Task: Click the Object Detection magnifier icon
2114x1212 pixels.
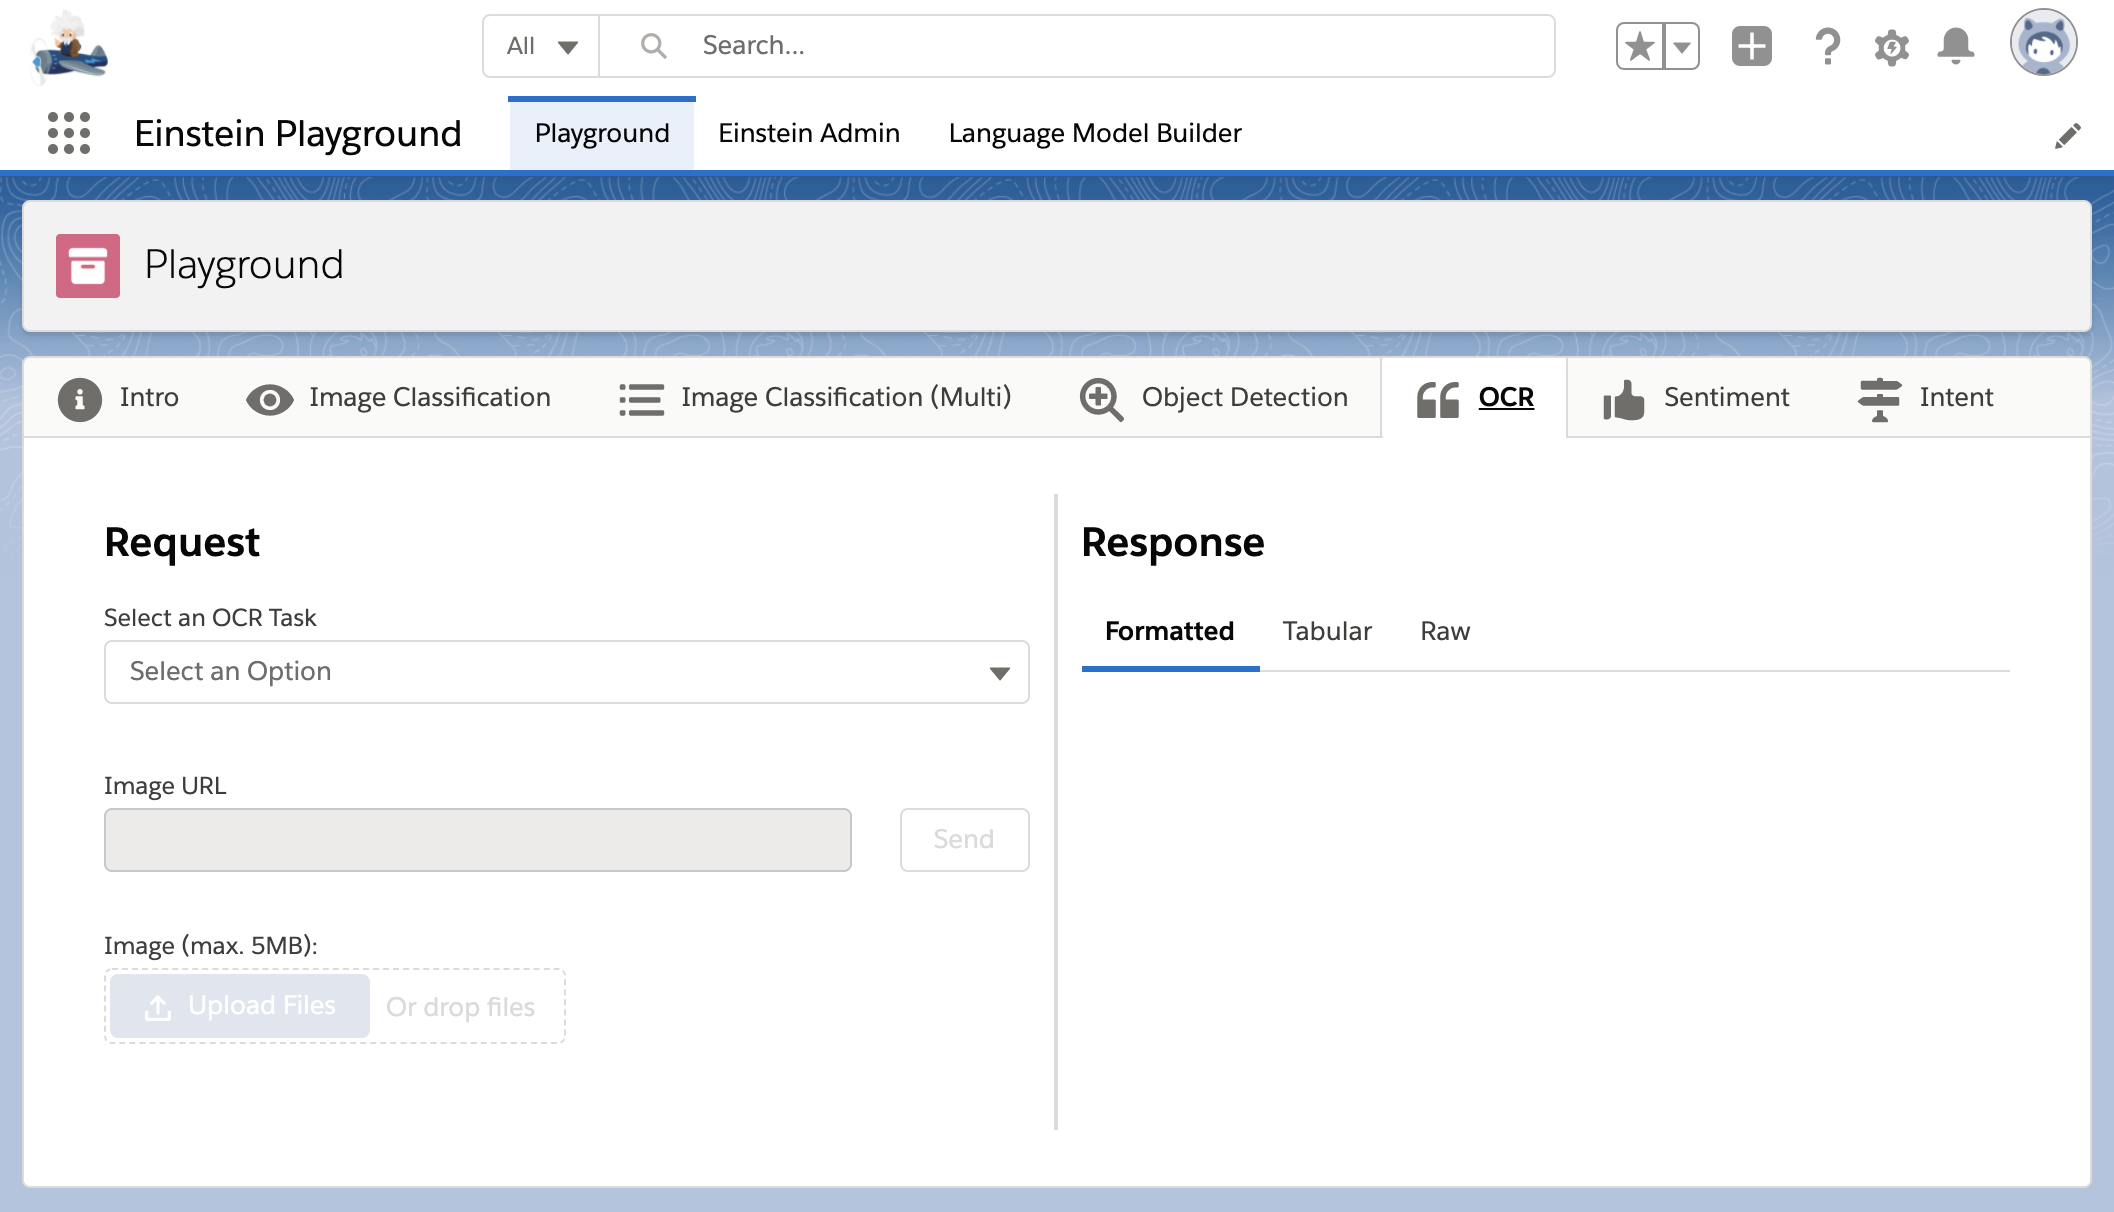Action: pyautogui.click(x=1101, y=399)
